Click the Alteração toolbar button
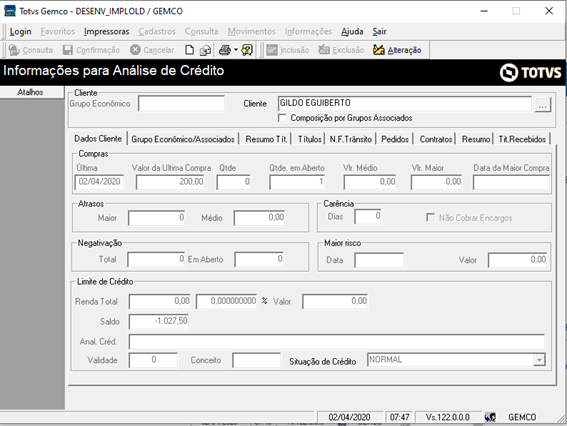567x426 pixels. 397,50
